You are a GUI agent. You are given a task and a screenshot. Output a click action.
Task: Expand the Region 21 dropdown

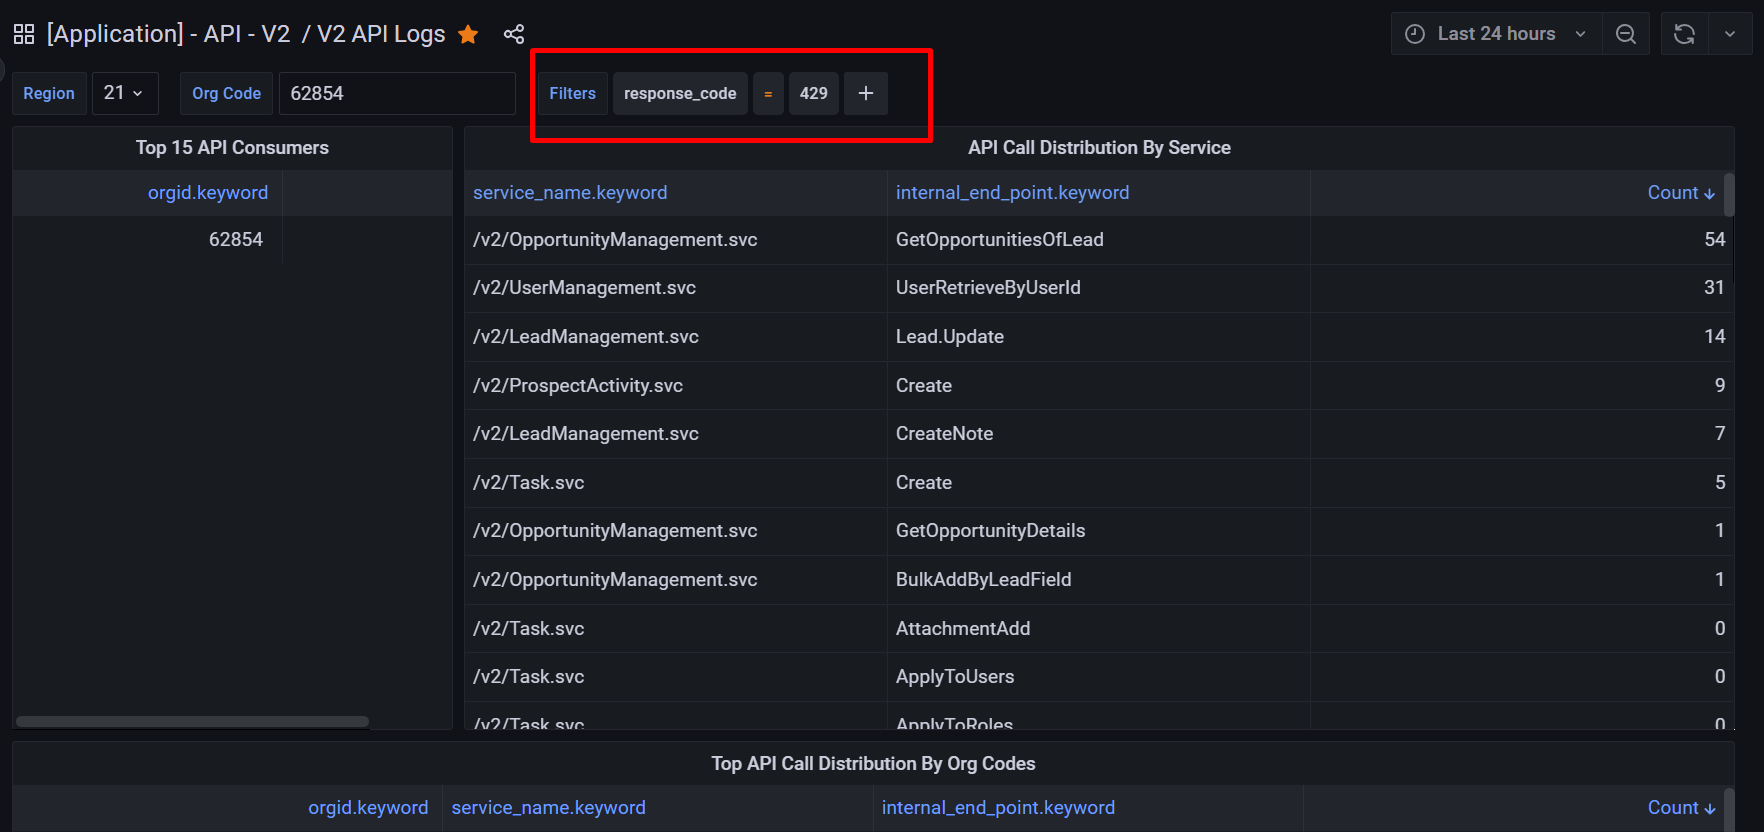(124, 93)
